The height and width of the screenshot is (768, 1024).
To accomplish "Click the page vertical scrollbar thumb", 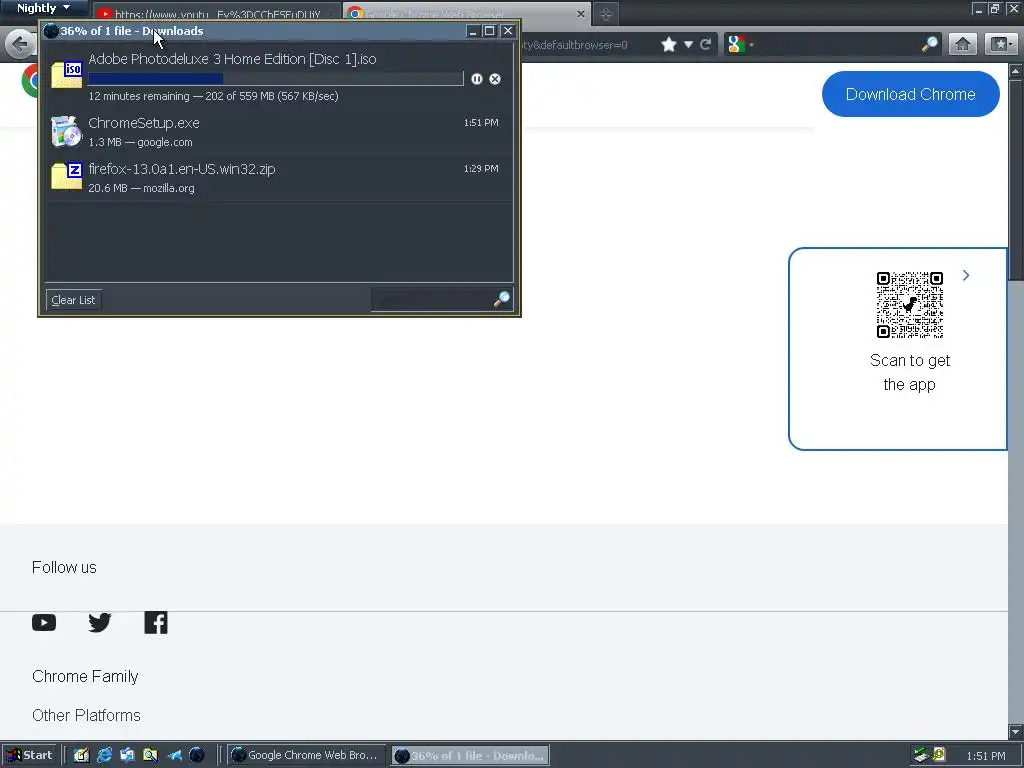I will [1016, 180].
